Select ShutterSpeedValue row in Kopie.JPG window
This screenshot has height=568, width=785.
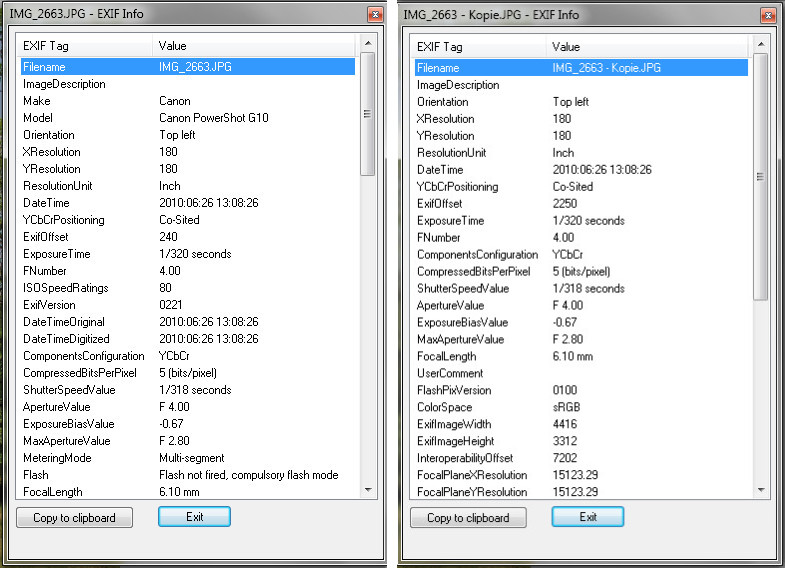tap(581, 288)
